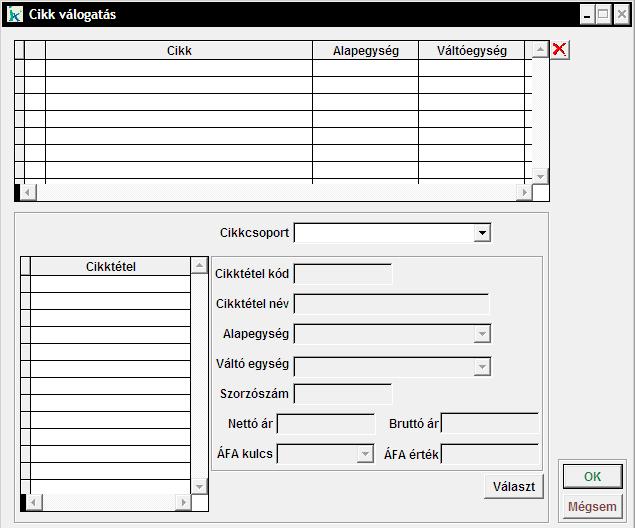Select the Nettó ár input field
The width and height of the screenshot is (635, 528).
click(x=325, y=424)
